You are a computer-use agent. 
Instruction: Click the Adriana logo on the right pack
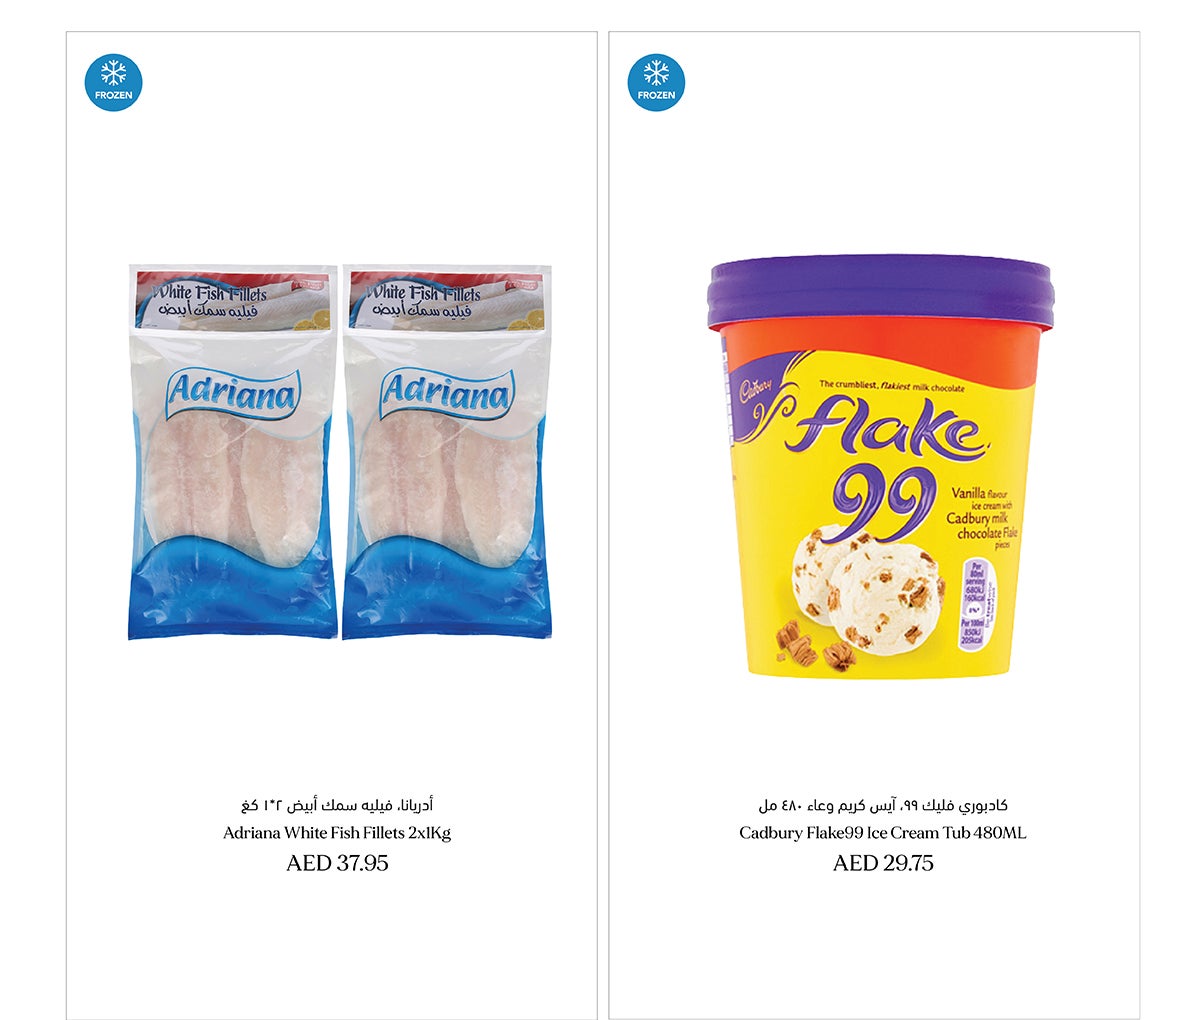[446, 394]
